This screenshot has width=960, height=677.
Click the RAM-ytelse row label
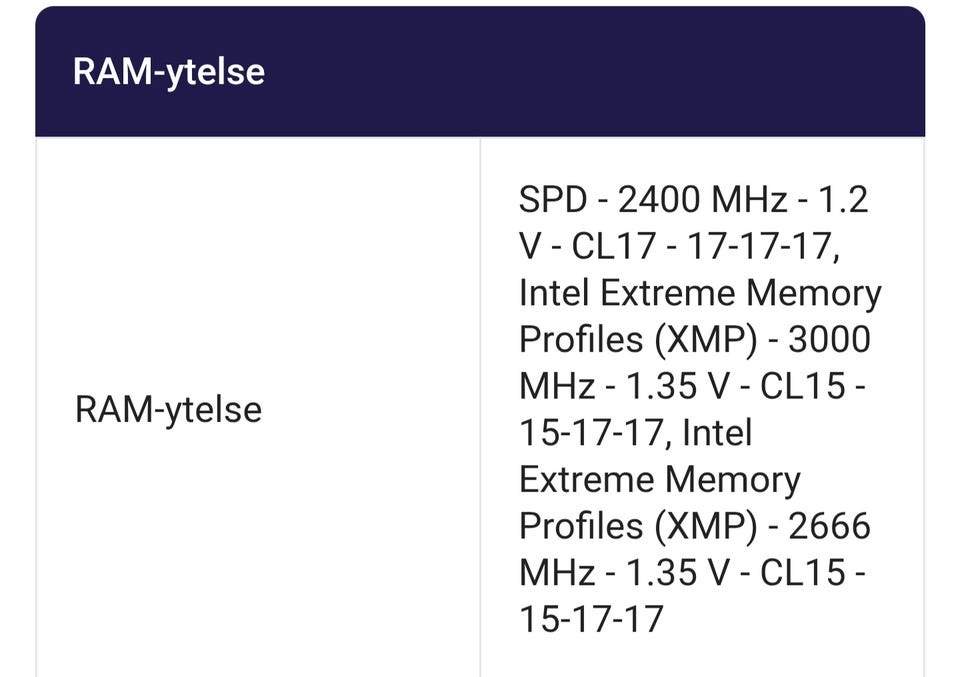168,409
